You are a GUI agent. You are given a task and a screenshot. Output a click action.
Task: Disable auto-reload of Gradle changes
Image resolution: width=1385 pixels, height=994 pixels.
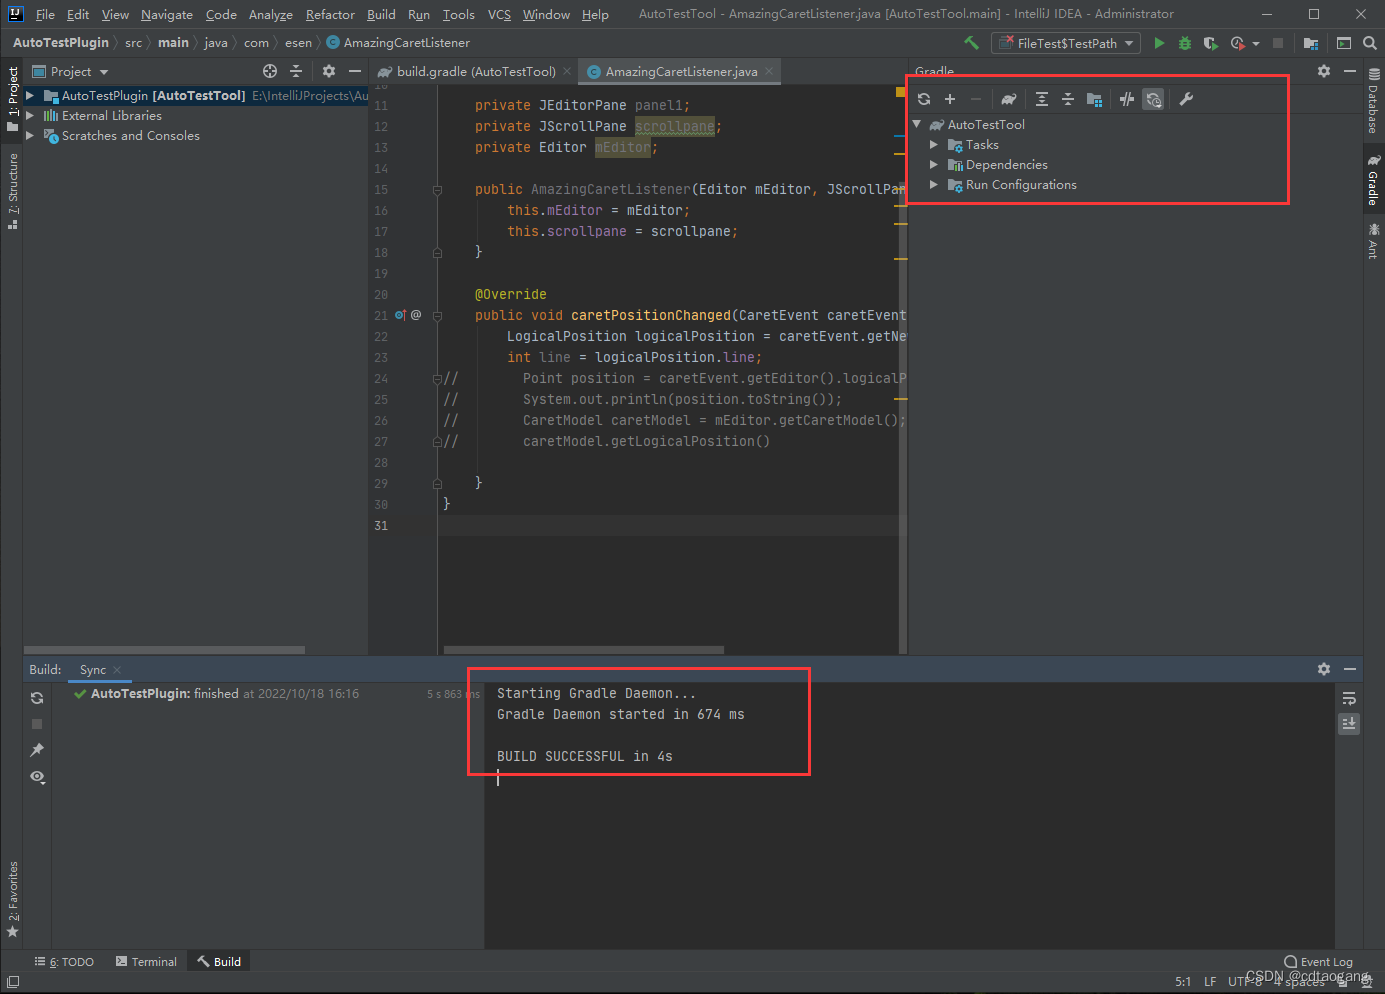click(x=1153, y=99)
